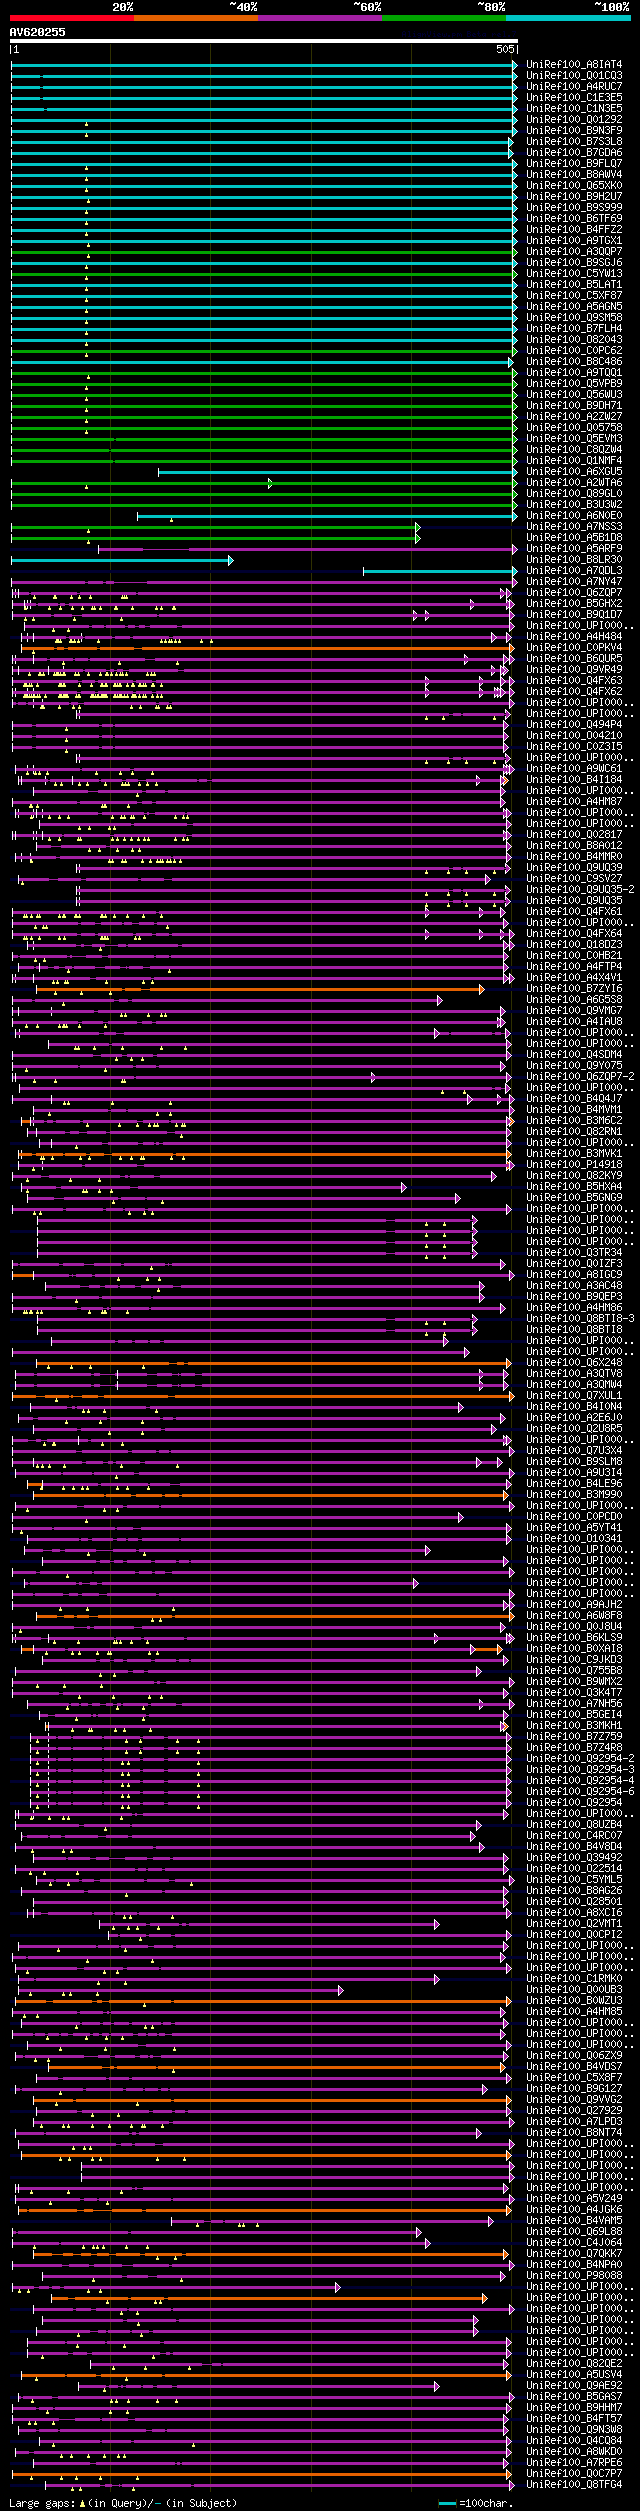Click the short cyan bar for UniRef100_B8LR30
Image resolution: width=640 pixels, height=2511 pixels.
pos(122,560)
